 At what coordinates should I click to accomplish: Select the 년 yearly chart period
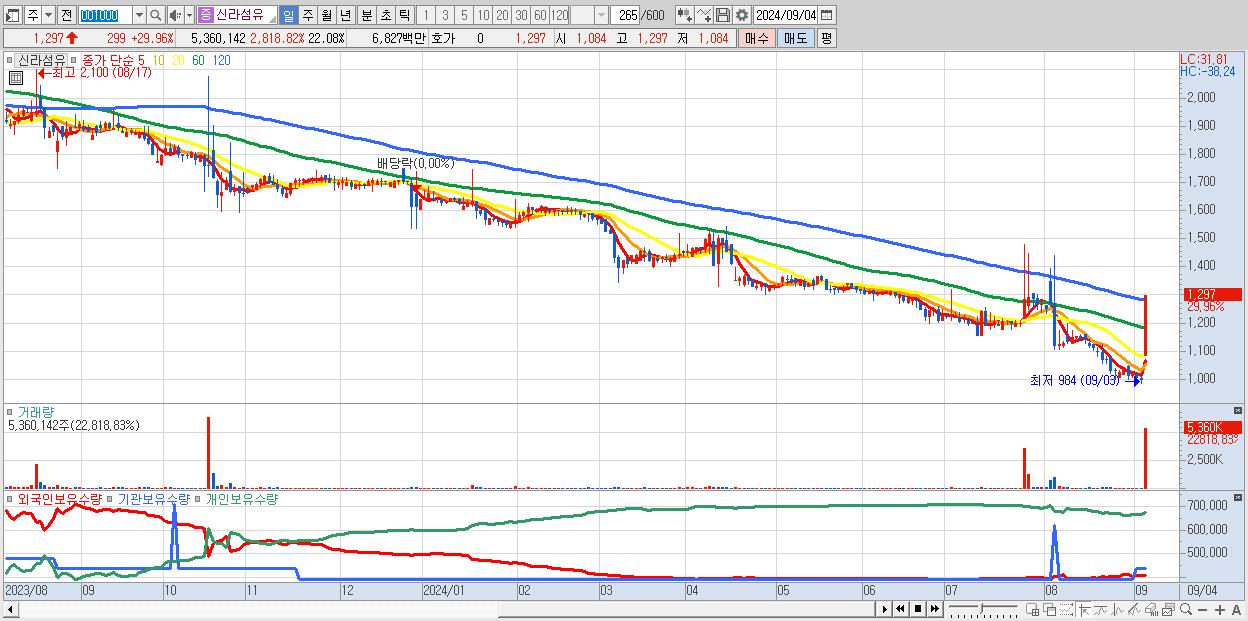click(345, 16)
